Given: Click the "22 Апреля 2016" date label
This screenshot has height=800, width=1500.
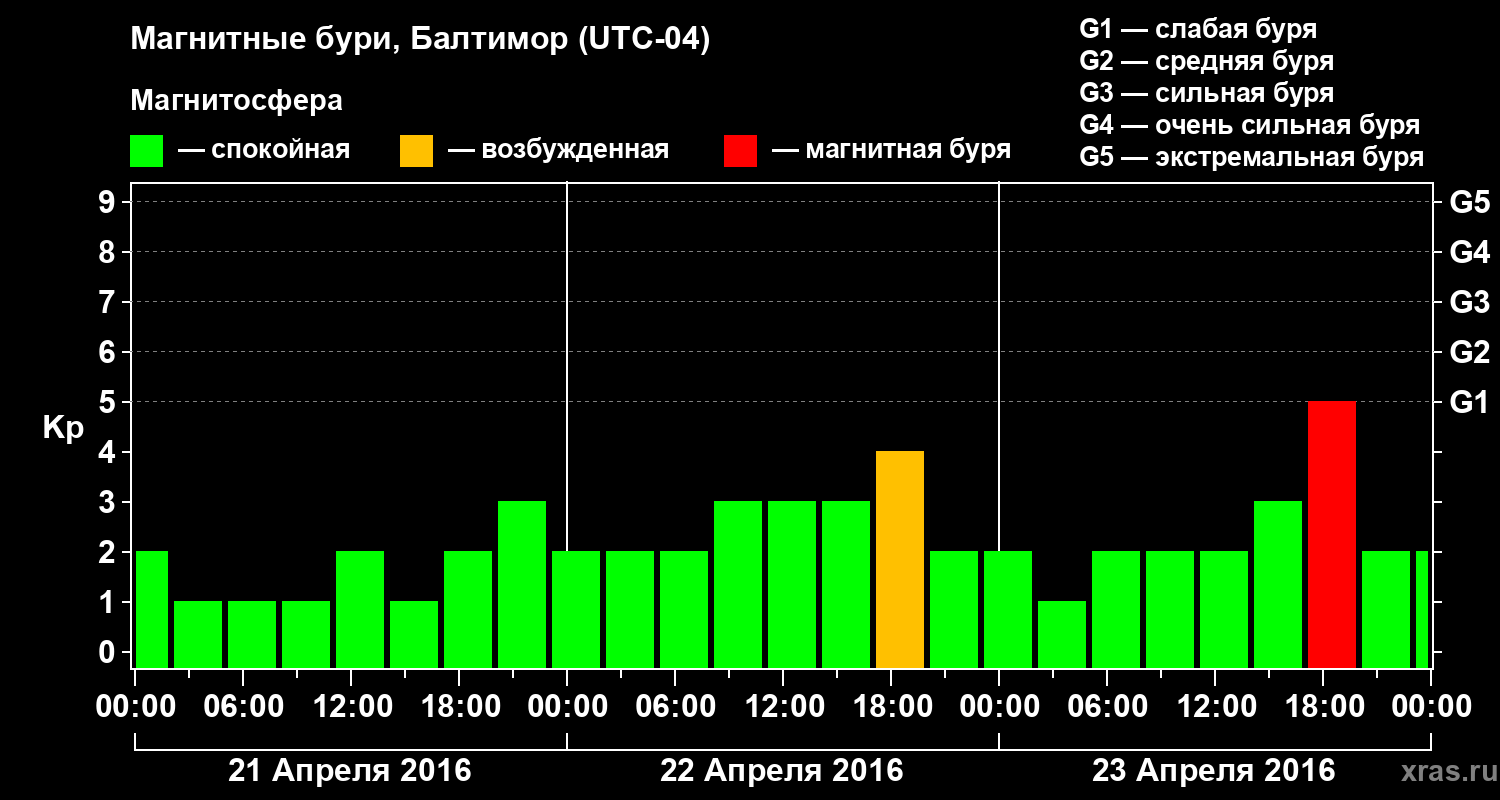Looking at the screenshot, I should [x=782, y=771].
